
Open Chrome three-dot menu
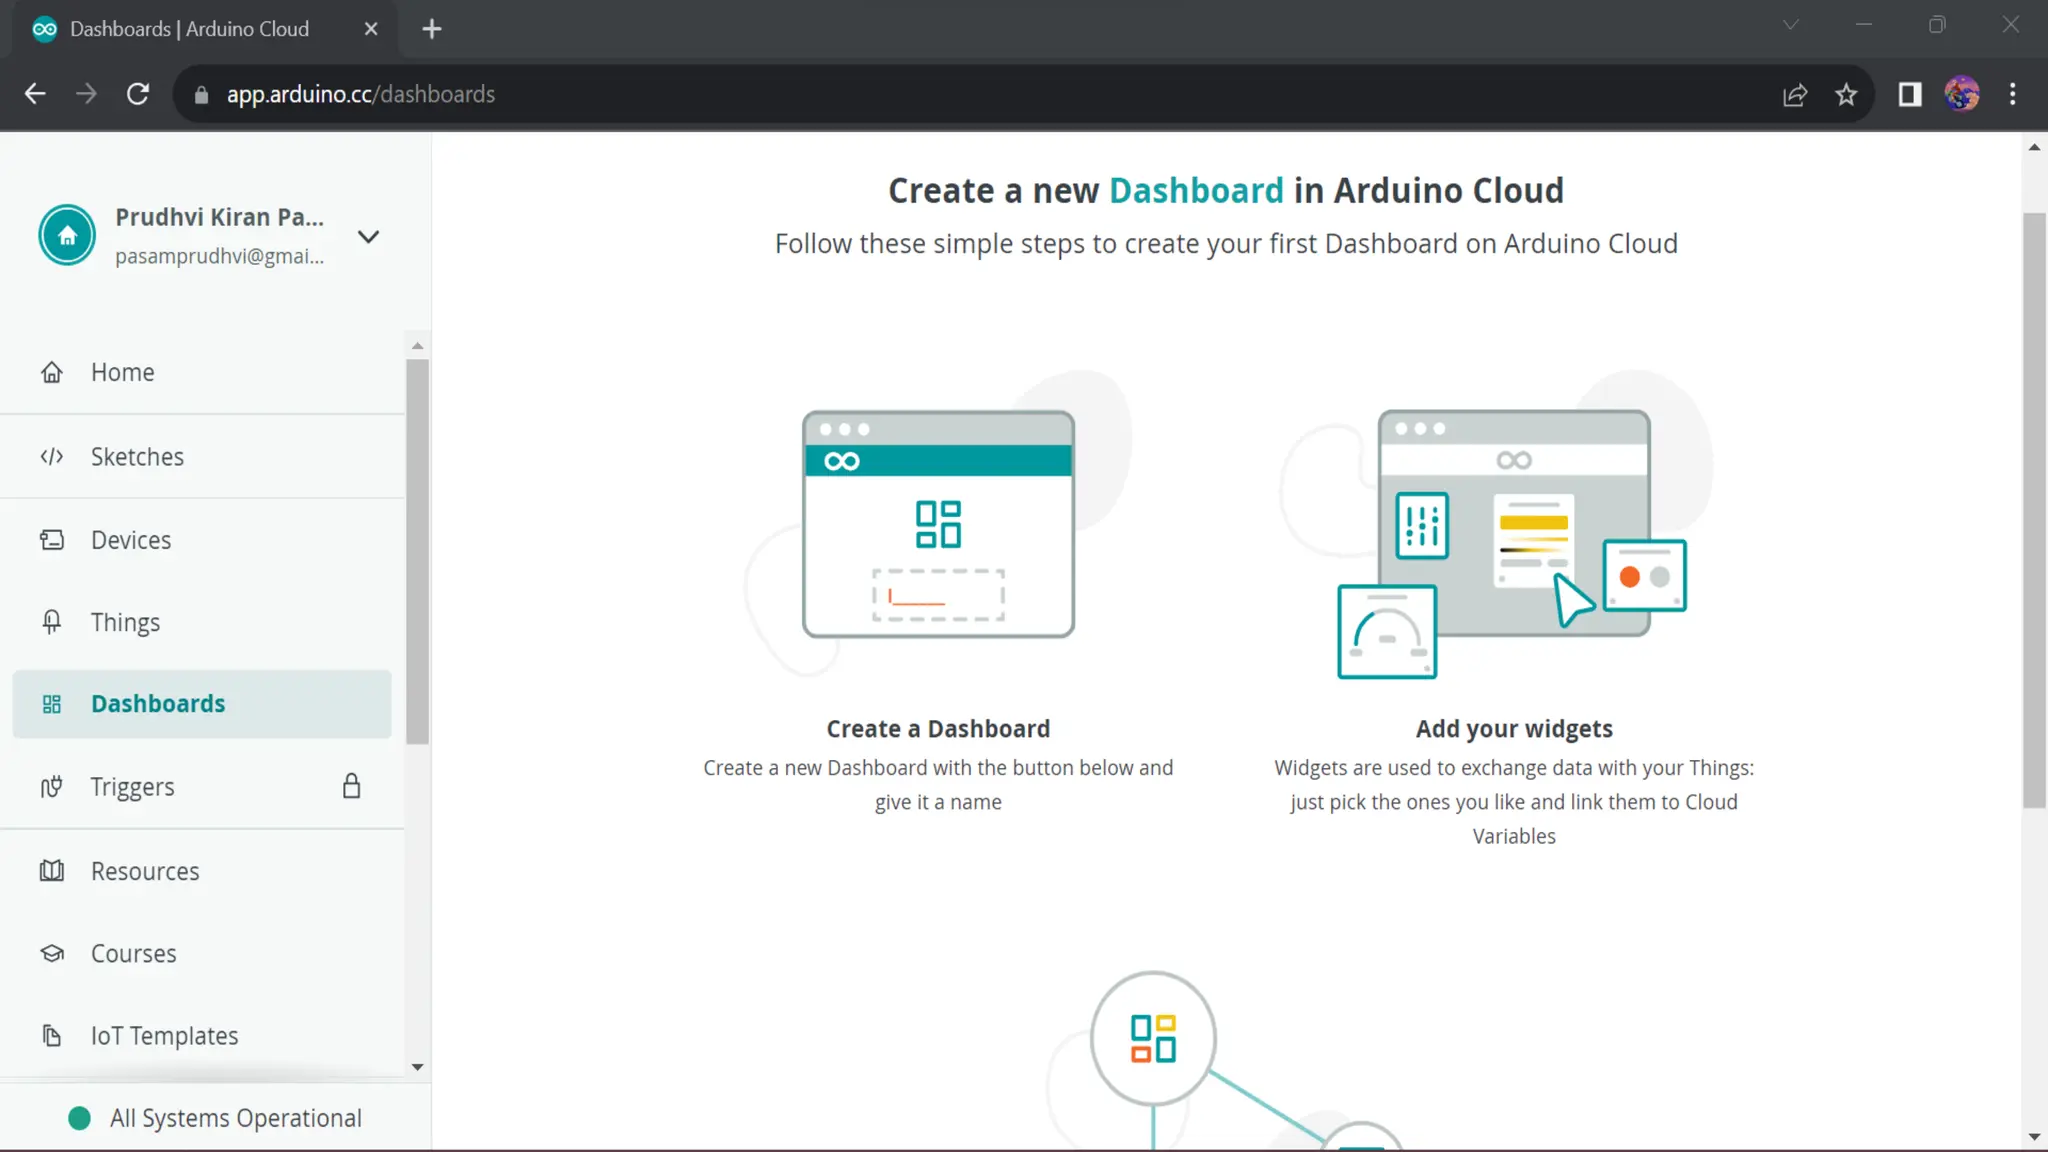point(2012,94)
